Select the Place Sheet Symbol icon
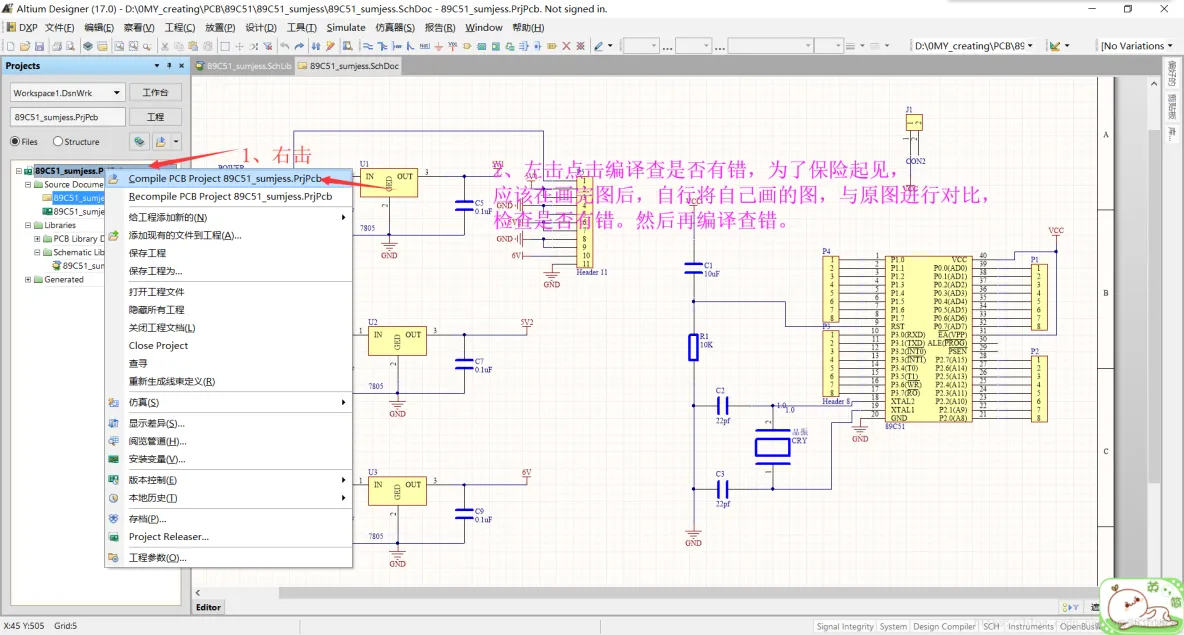The width and height of the screenshot is (1184, 635). (481, 46)
